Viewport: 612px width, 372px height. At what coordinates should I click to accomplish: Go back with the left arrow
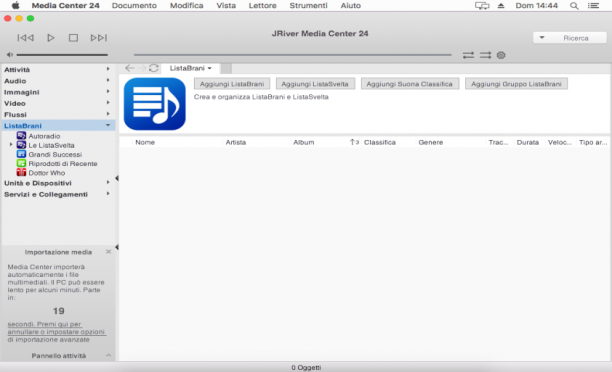tap(130, 68)
